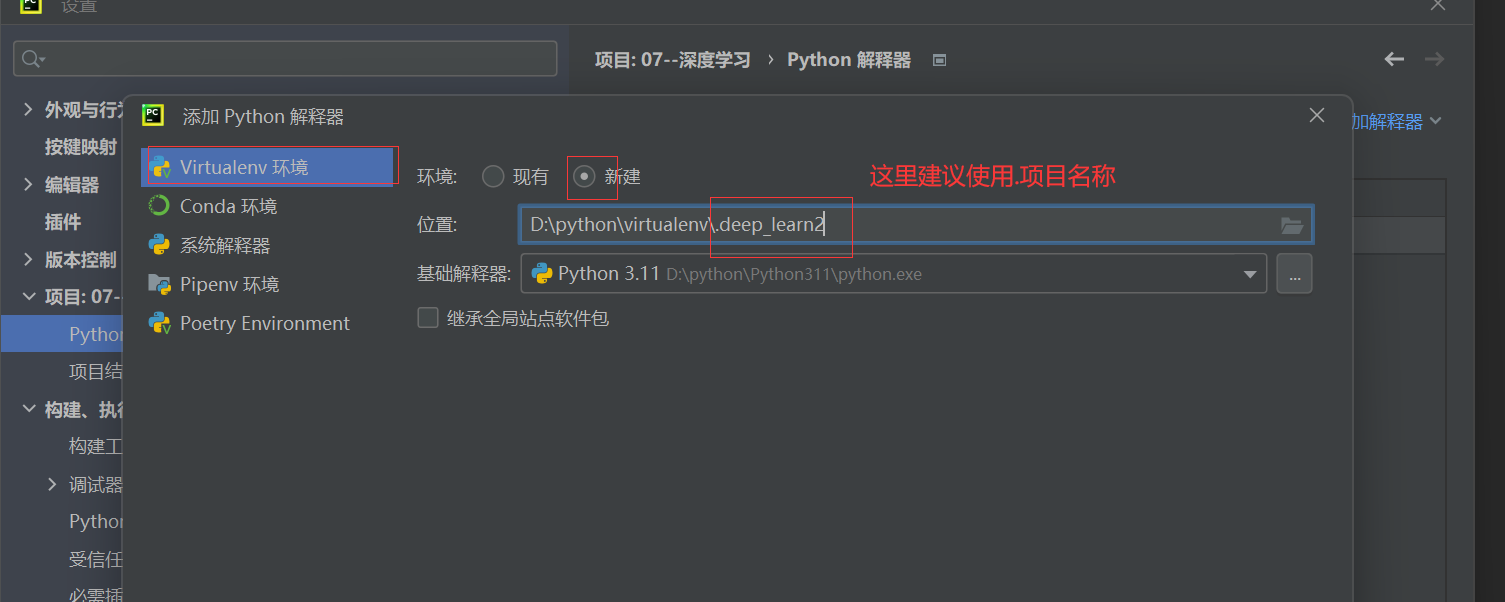Select Virtualenv 环境 in the interpreter list
This screenshot has height=602, width=1505.
pyautogui.click(x=267, y=167)
